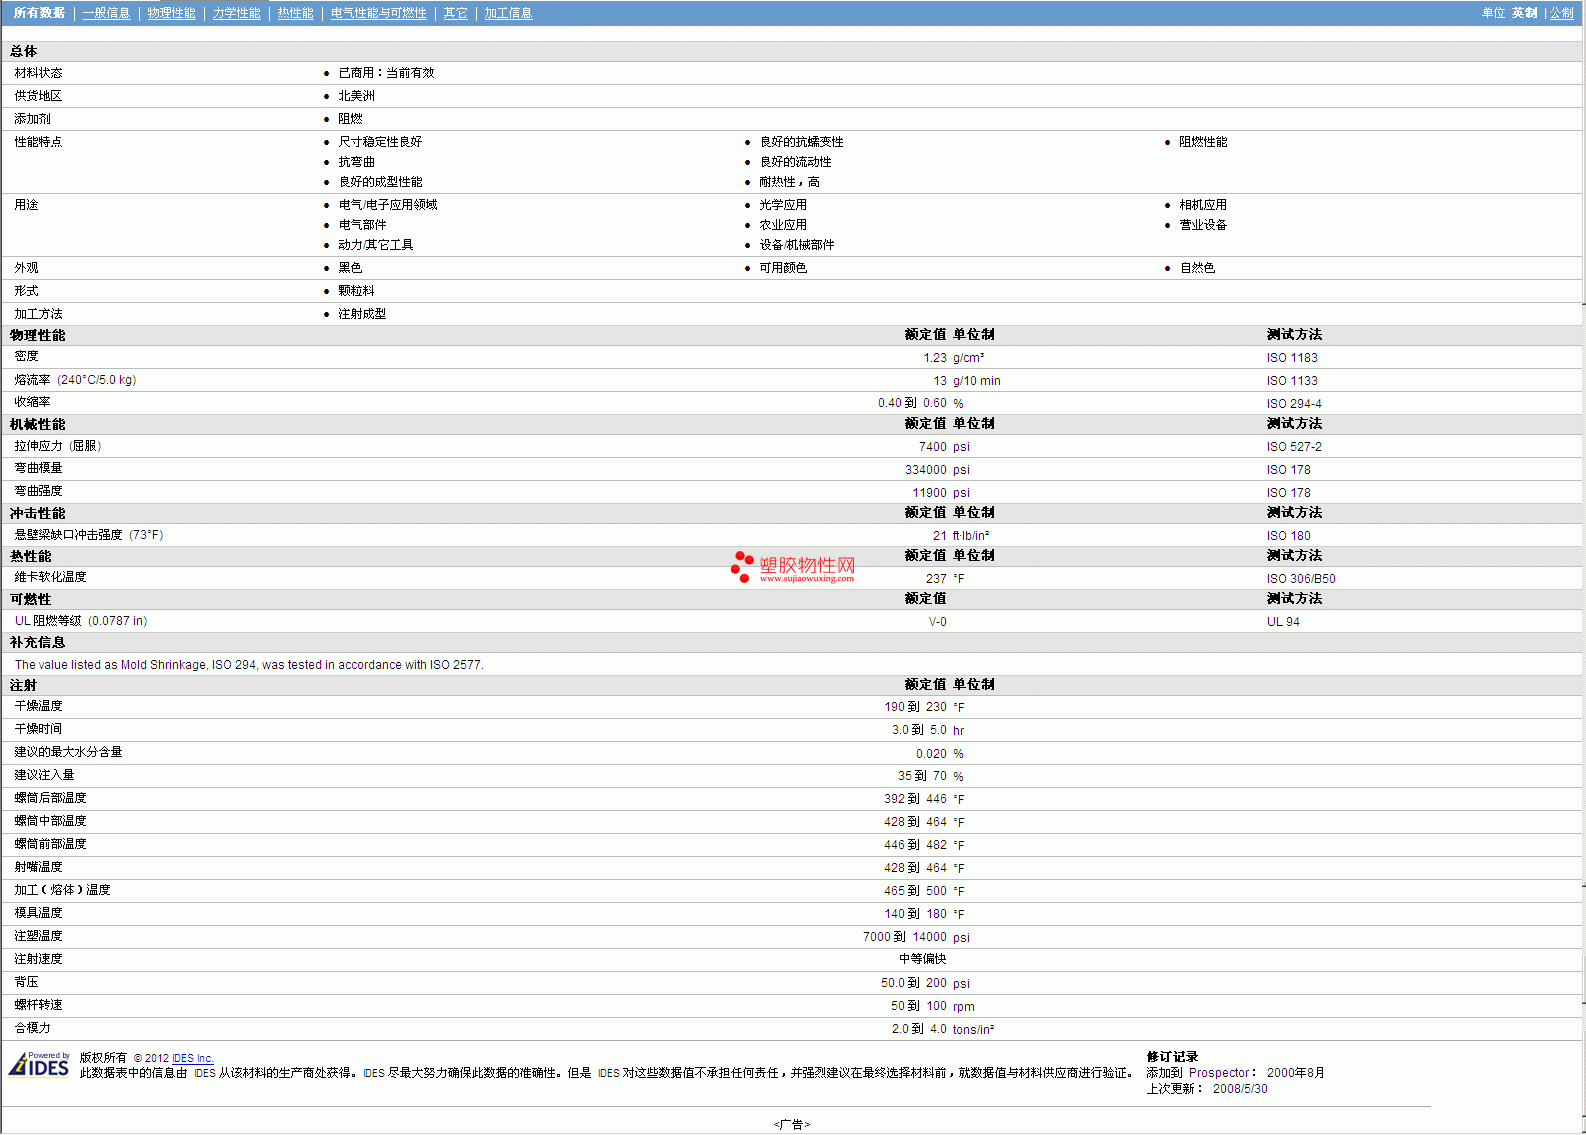1586x1135 pixels.
Task: Jump to the 加工信息 tab
Action: 508,13
